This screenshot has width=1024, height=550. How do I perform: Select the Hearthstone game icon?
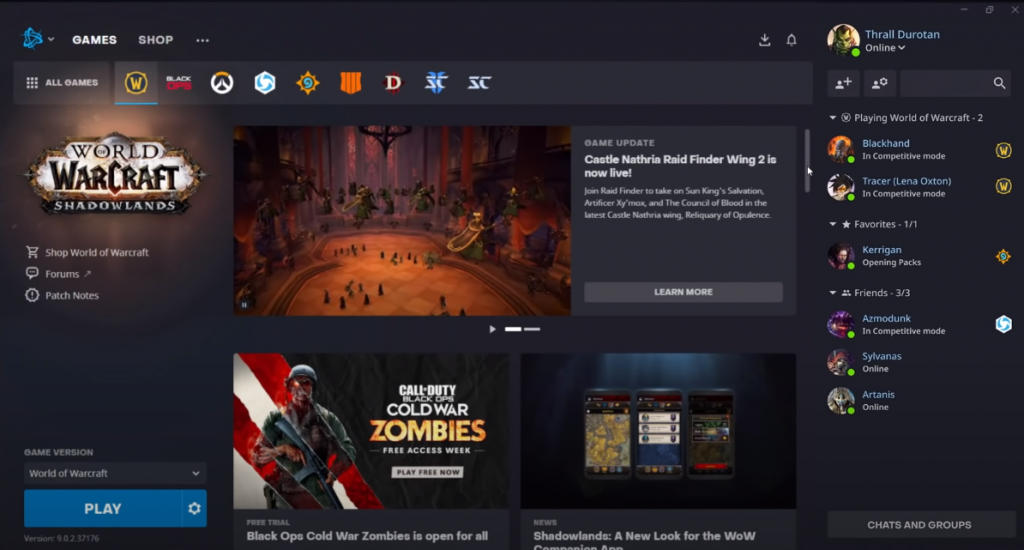[308, 83]
